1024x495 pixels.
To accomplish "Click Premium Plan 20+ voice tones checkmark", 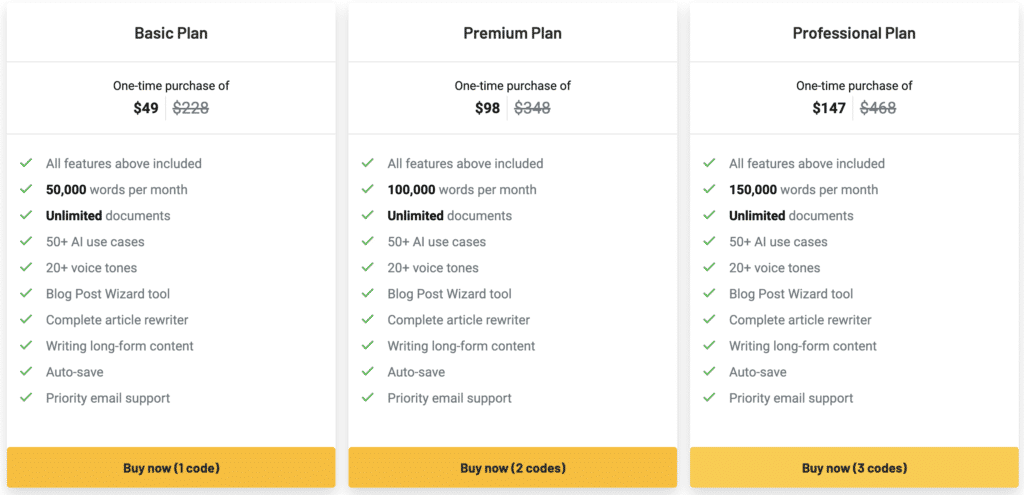I will (x=367, y=268).
